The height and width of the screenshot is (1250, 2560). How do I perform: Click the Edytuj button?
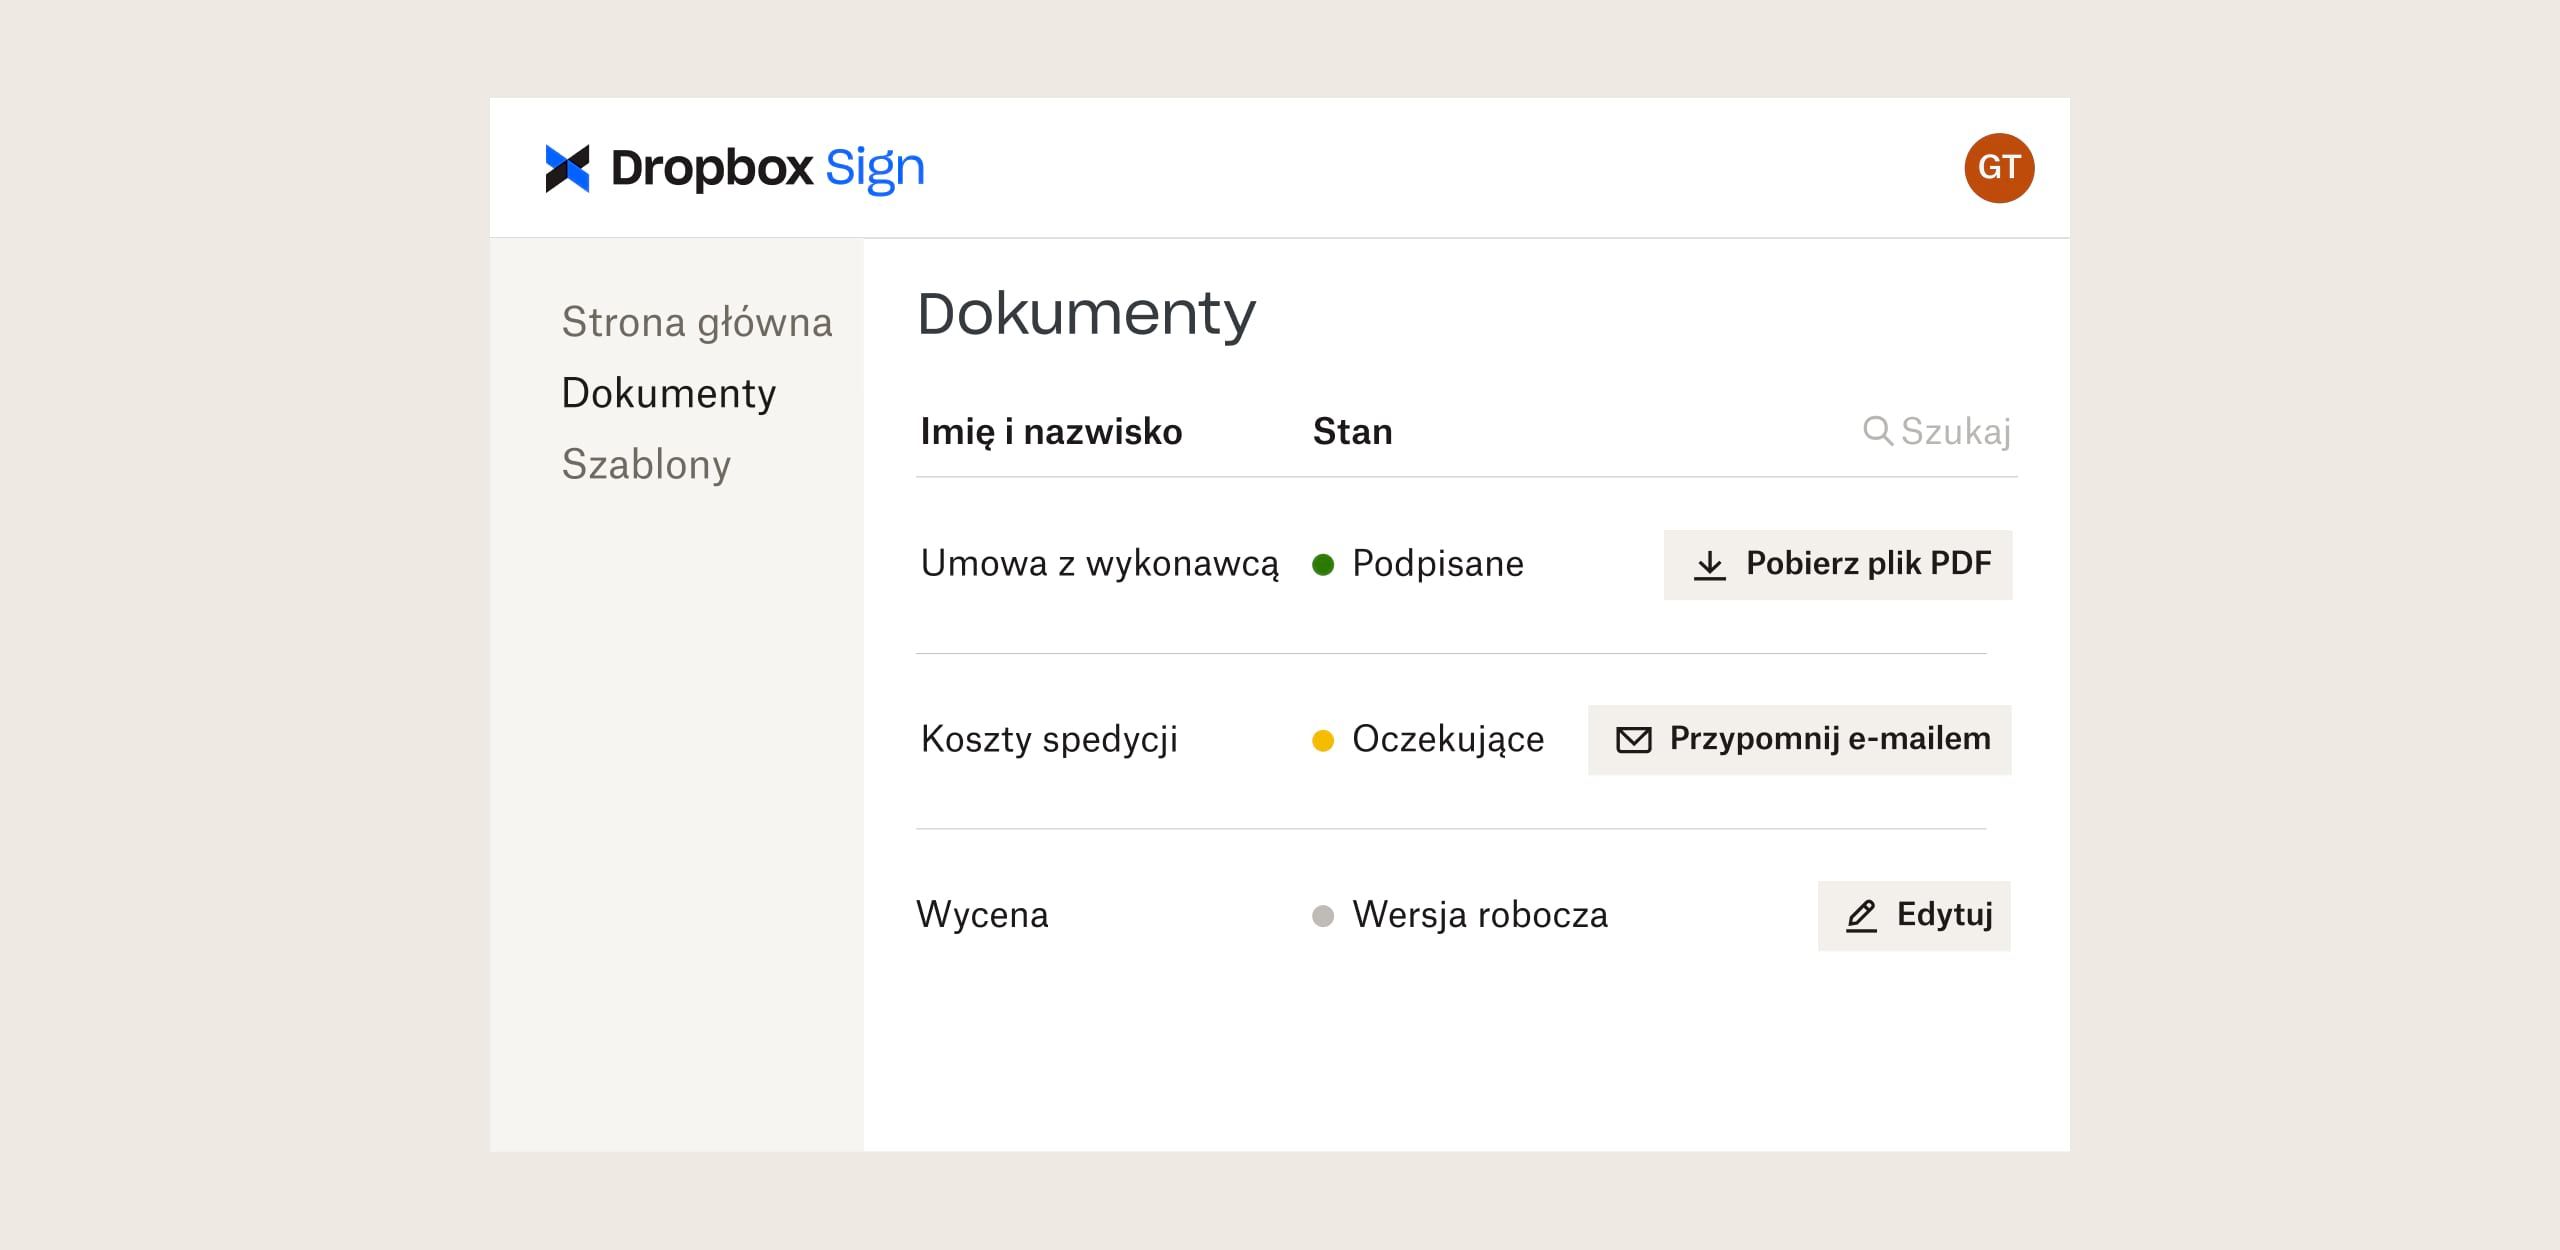click(x=1914, y=916)
